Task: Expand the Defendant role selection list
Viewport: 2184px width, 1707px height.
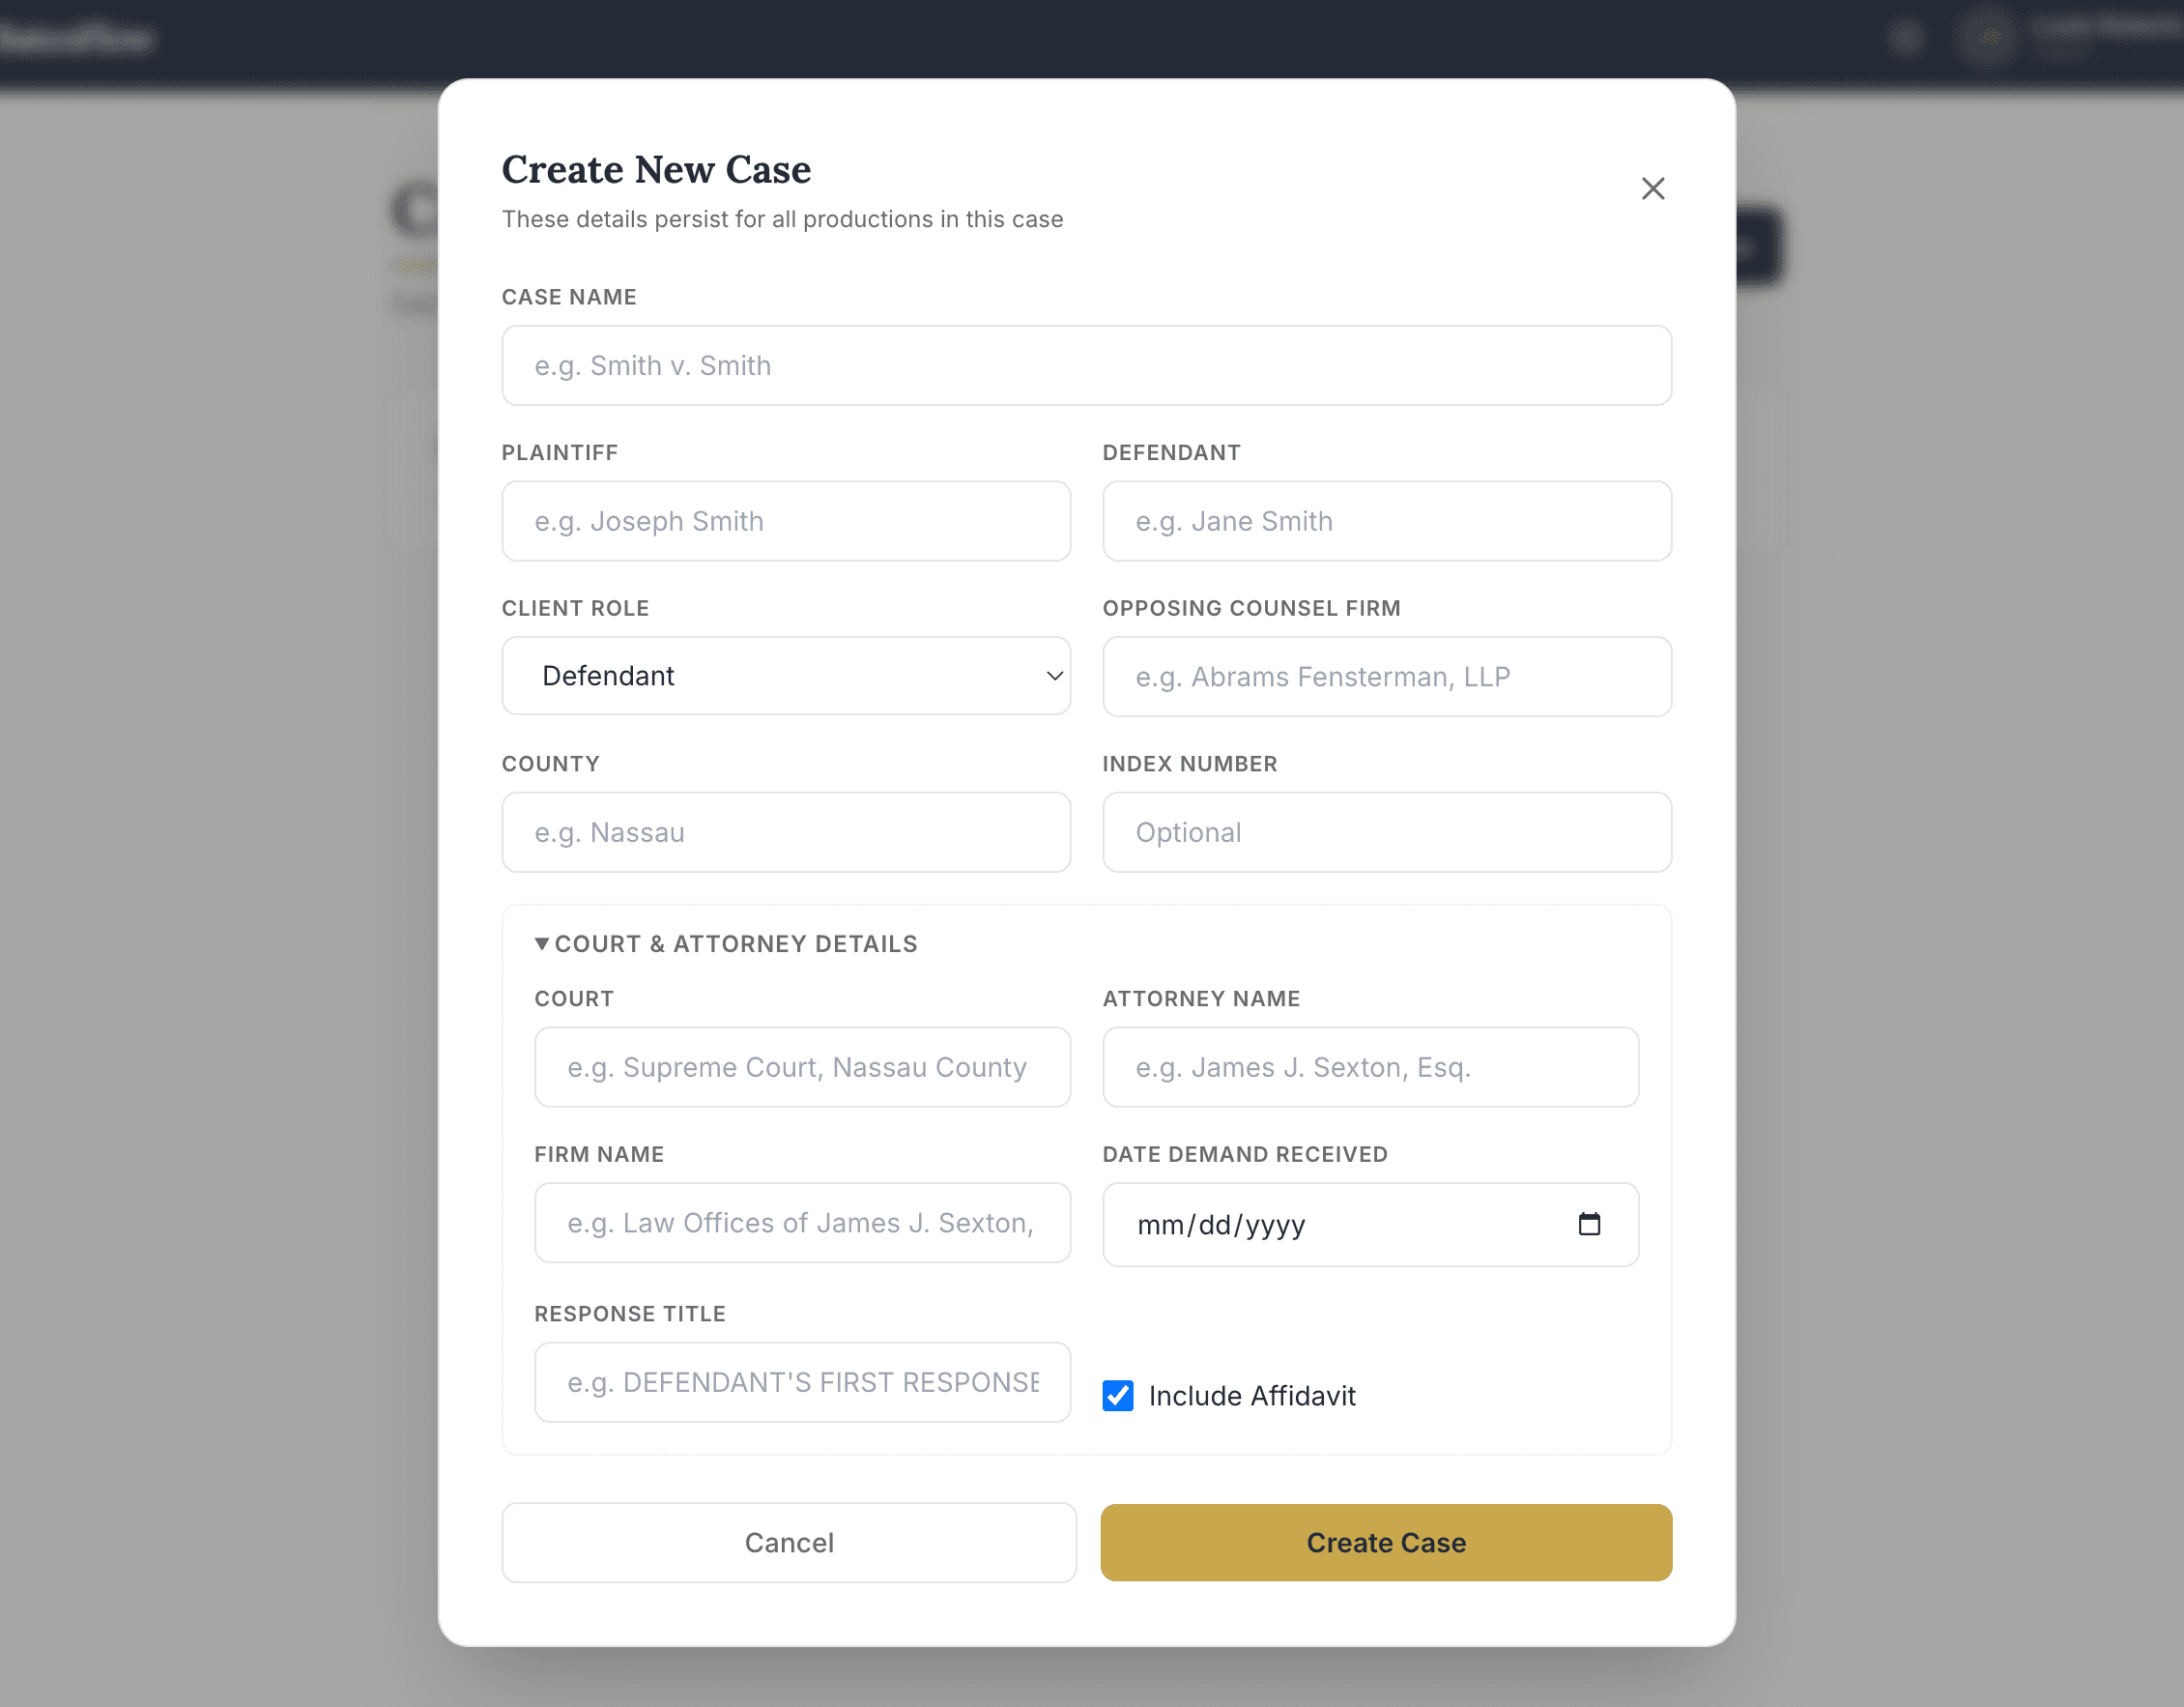Action: [786, 676]
